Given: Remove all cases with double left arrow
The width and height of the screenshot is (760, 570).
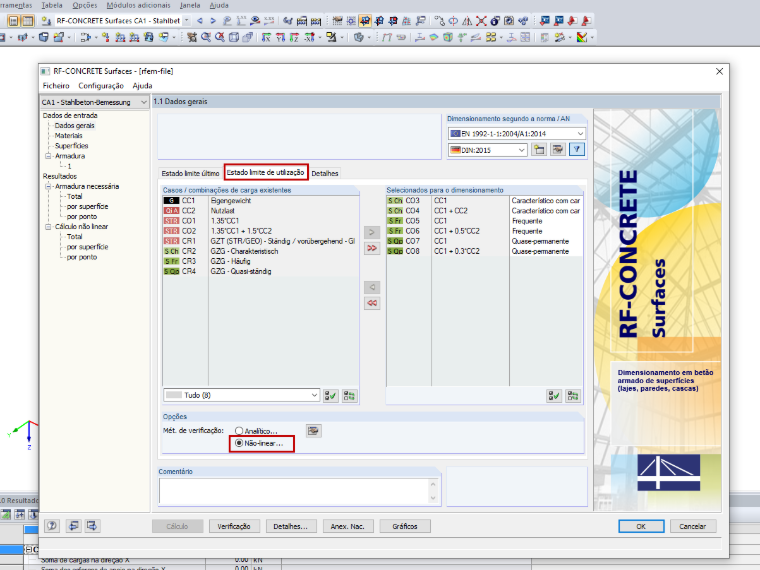Looking at the screenshot, I should 372,303.
